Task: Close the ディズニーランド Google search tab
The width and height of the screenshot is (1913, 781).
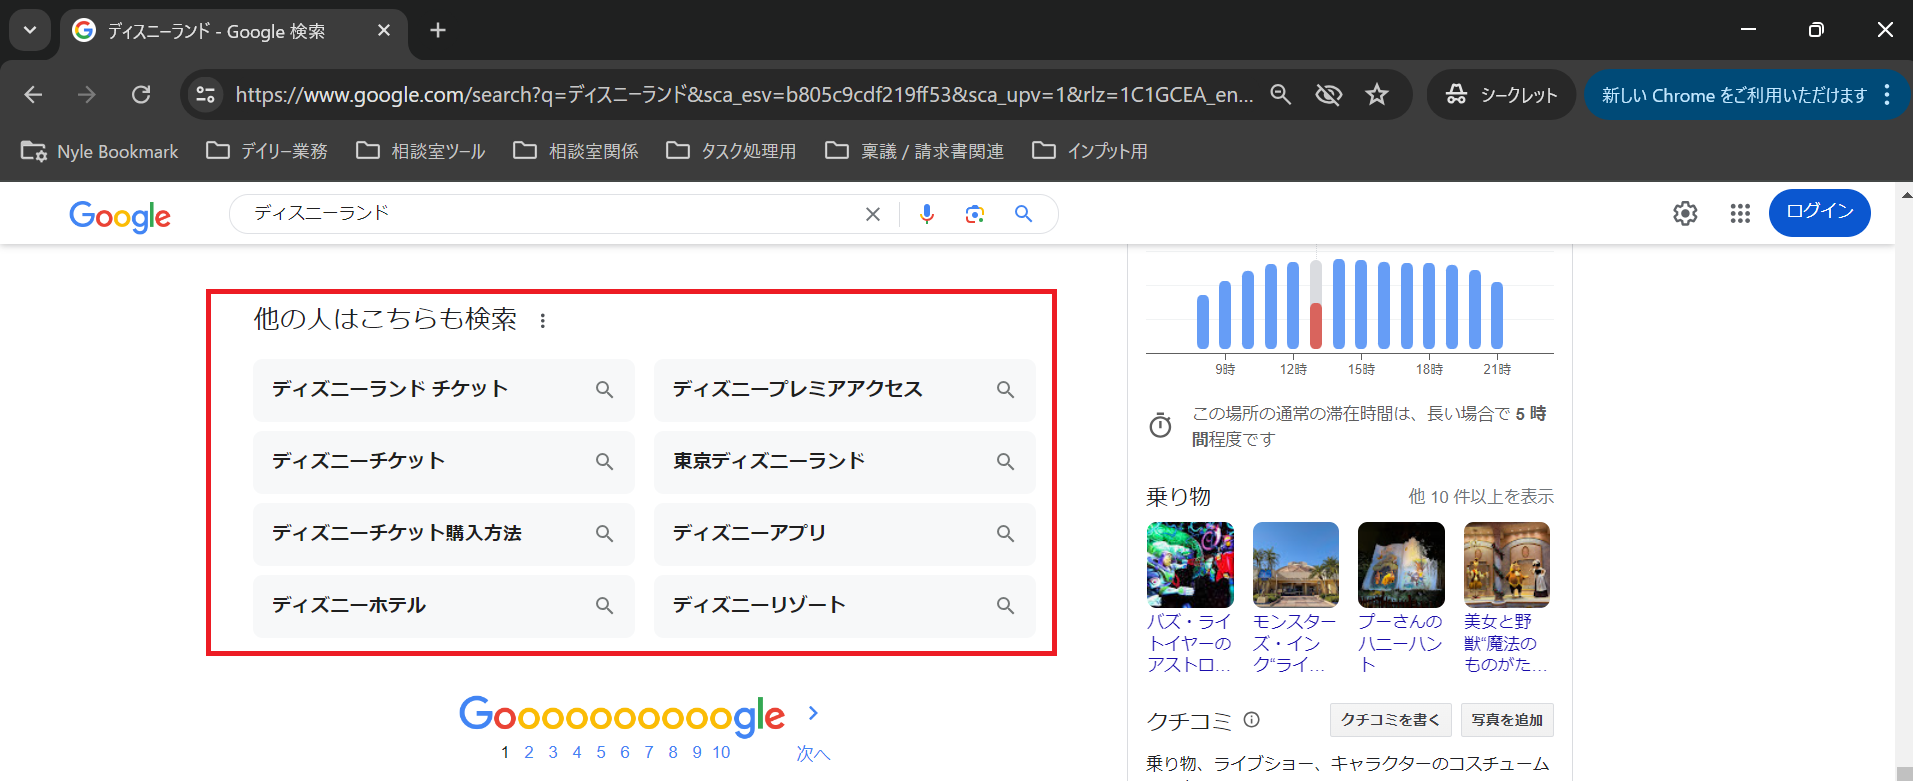Action: click(x=384, y=31)
